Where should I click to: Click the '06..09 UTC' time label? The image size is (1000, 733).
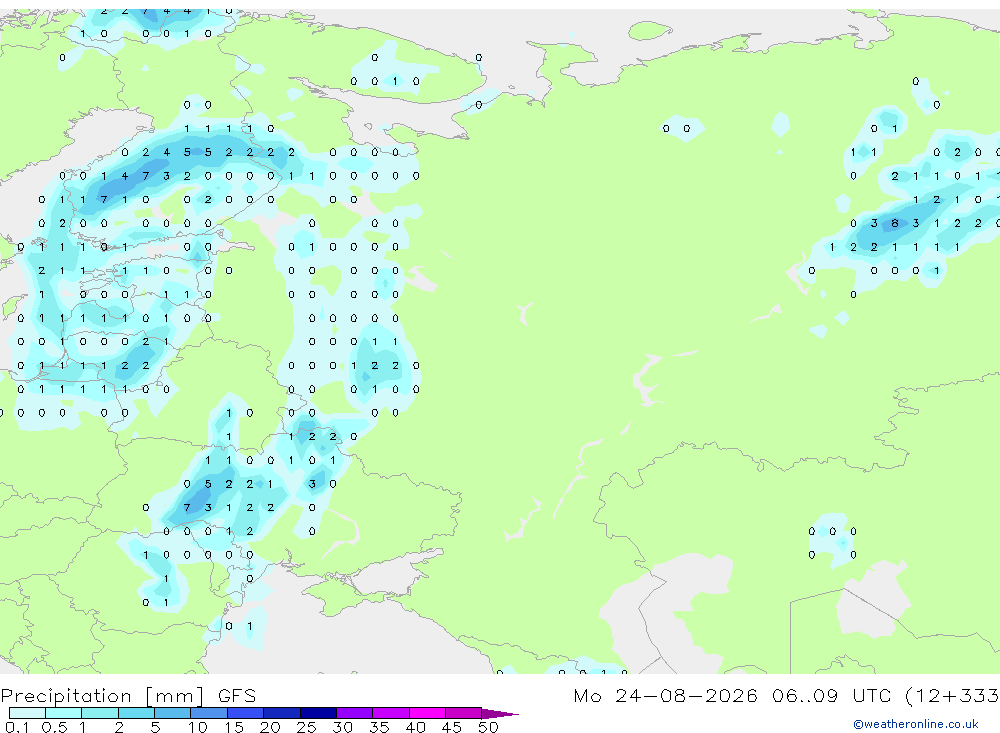(x=832, y=696)
